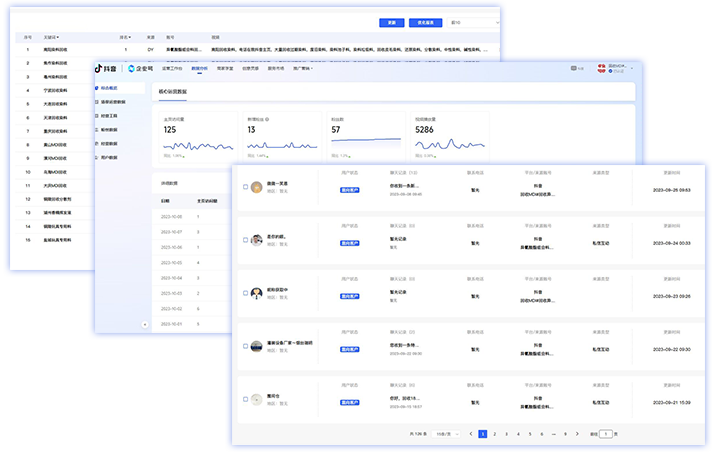Image resolution: width=715 pixels, height=460 pixels.
Task: Select the 核心运营数据 tab
Action: click(172, 91)
